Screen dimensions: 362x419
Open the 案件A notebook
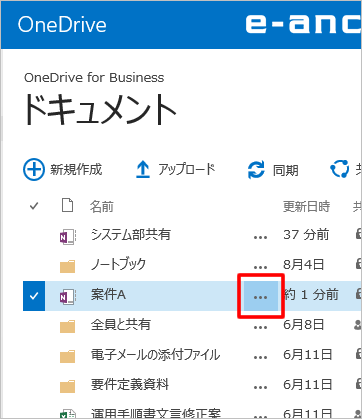[108, 295]
